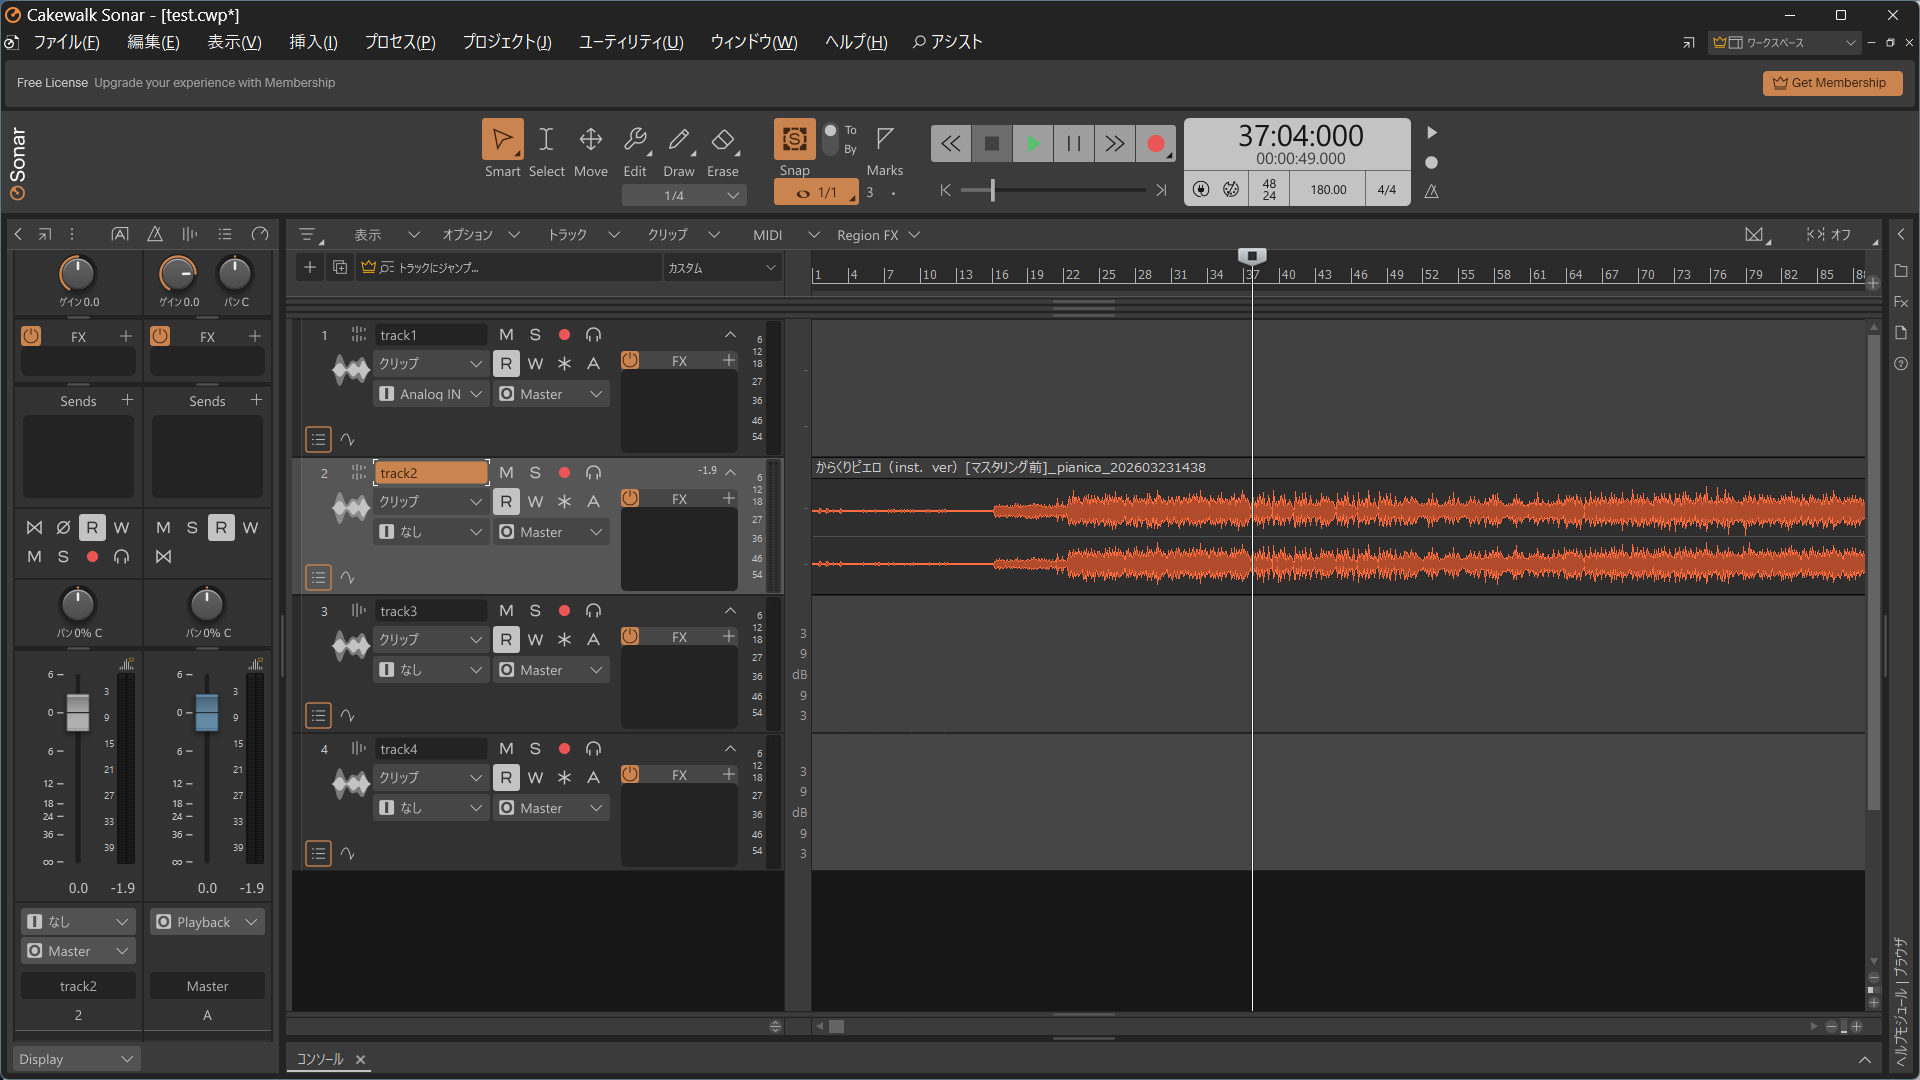The width and height of the screenshot is (1920, 1080).
Task: Solo track2
Action: pyautogui.click(x=535, y=473)
